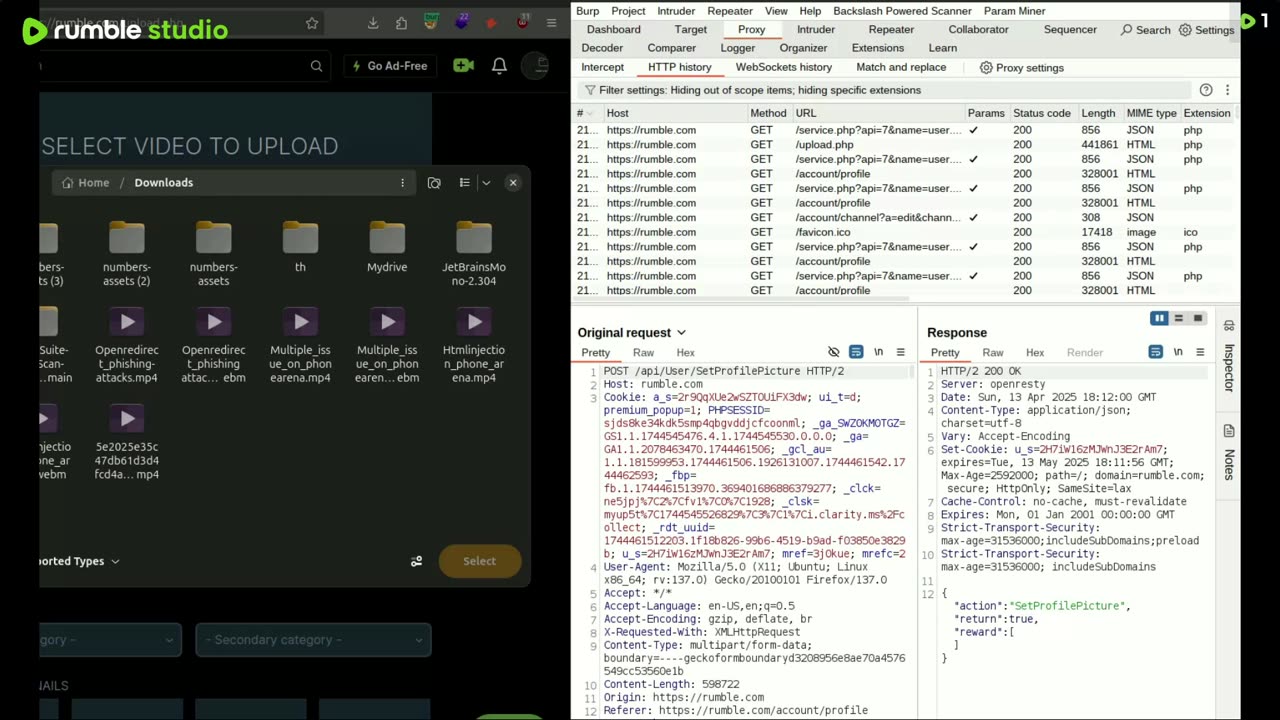The width and height of the screenshot is (1280, 720).
Task: Open the Firefox hamburger menu
Action: pos(551,23)
